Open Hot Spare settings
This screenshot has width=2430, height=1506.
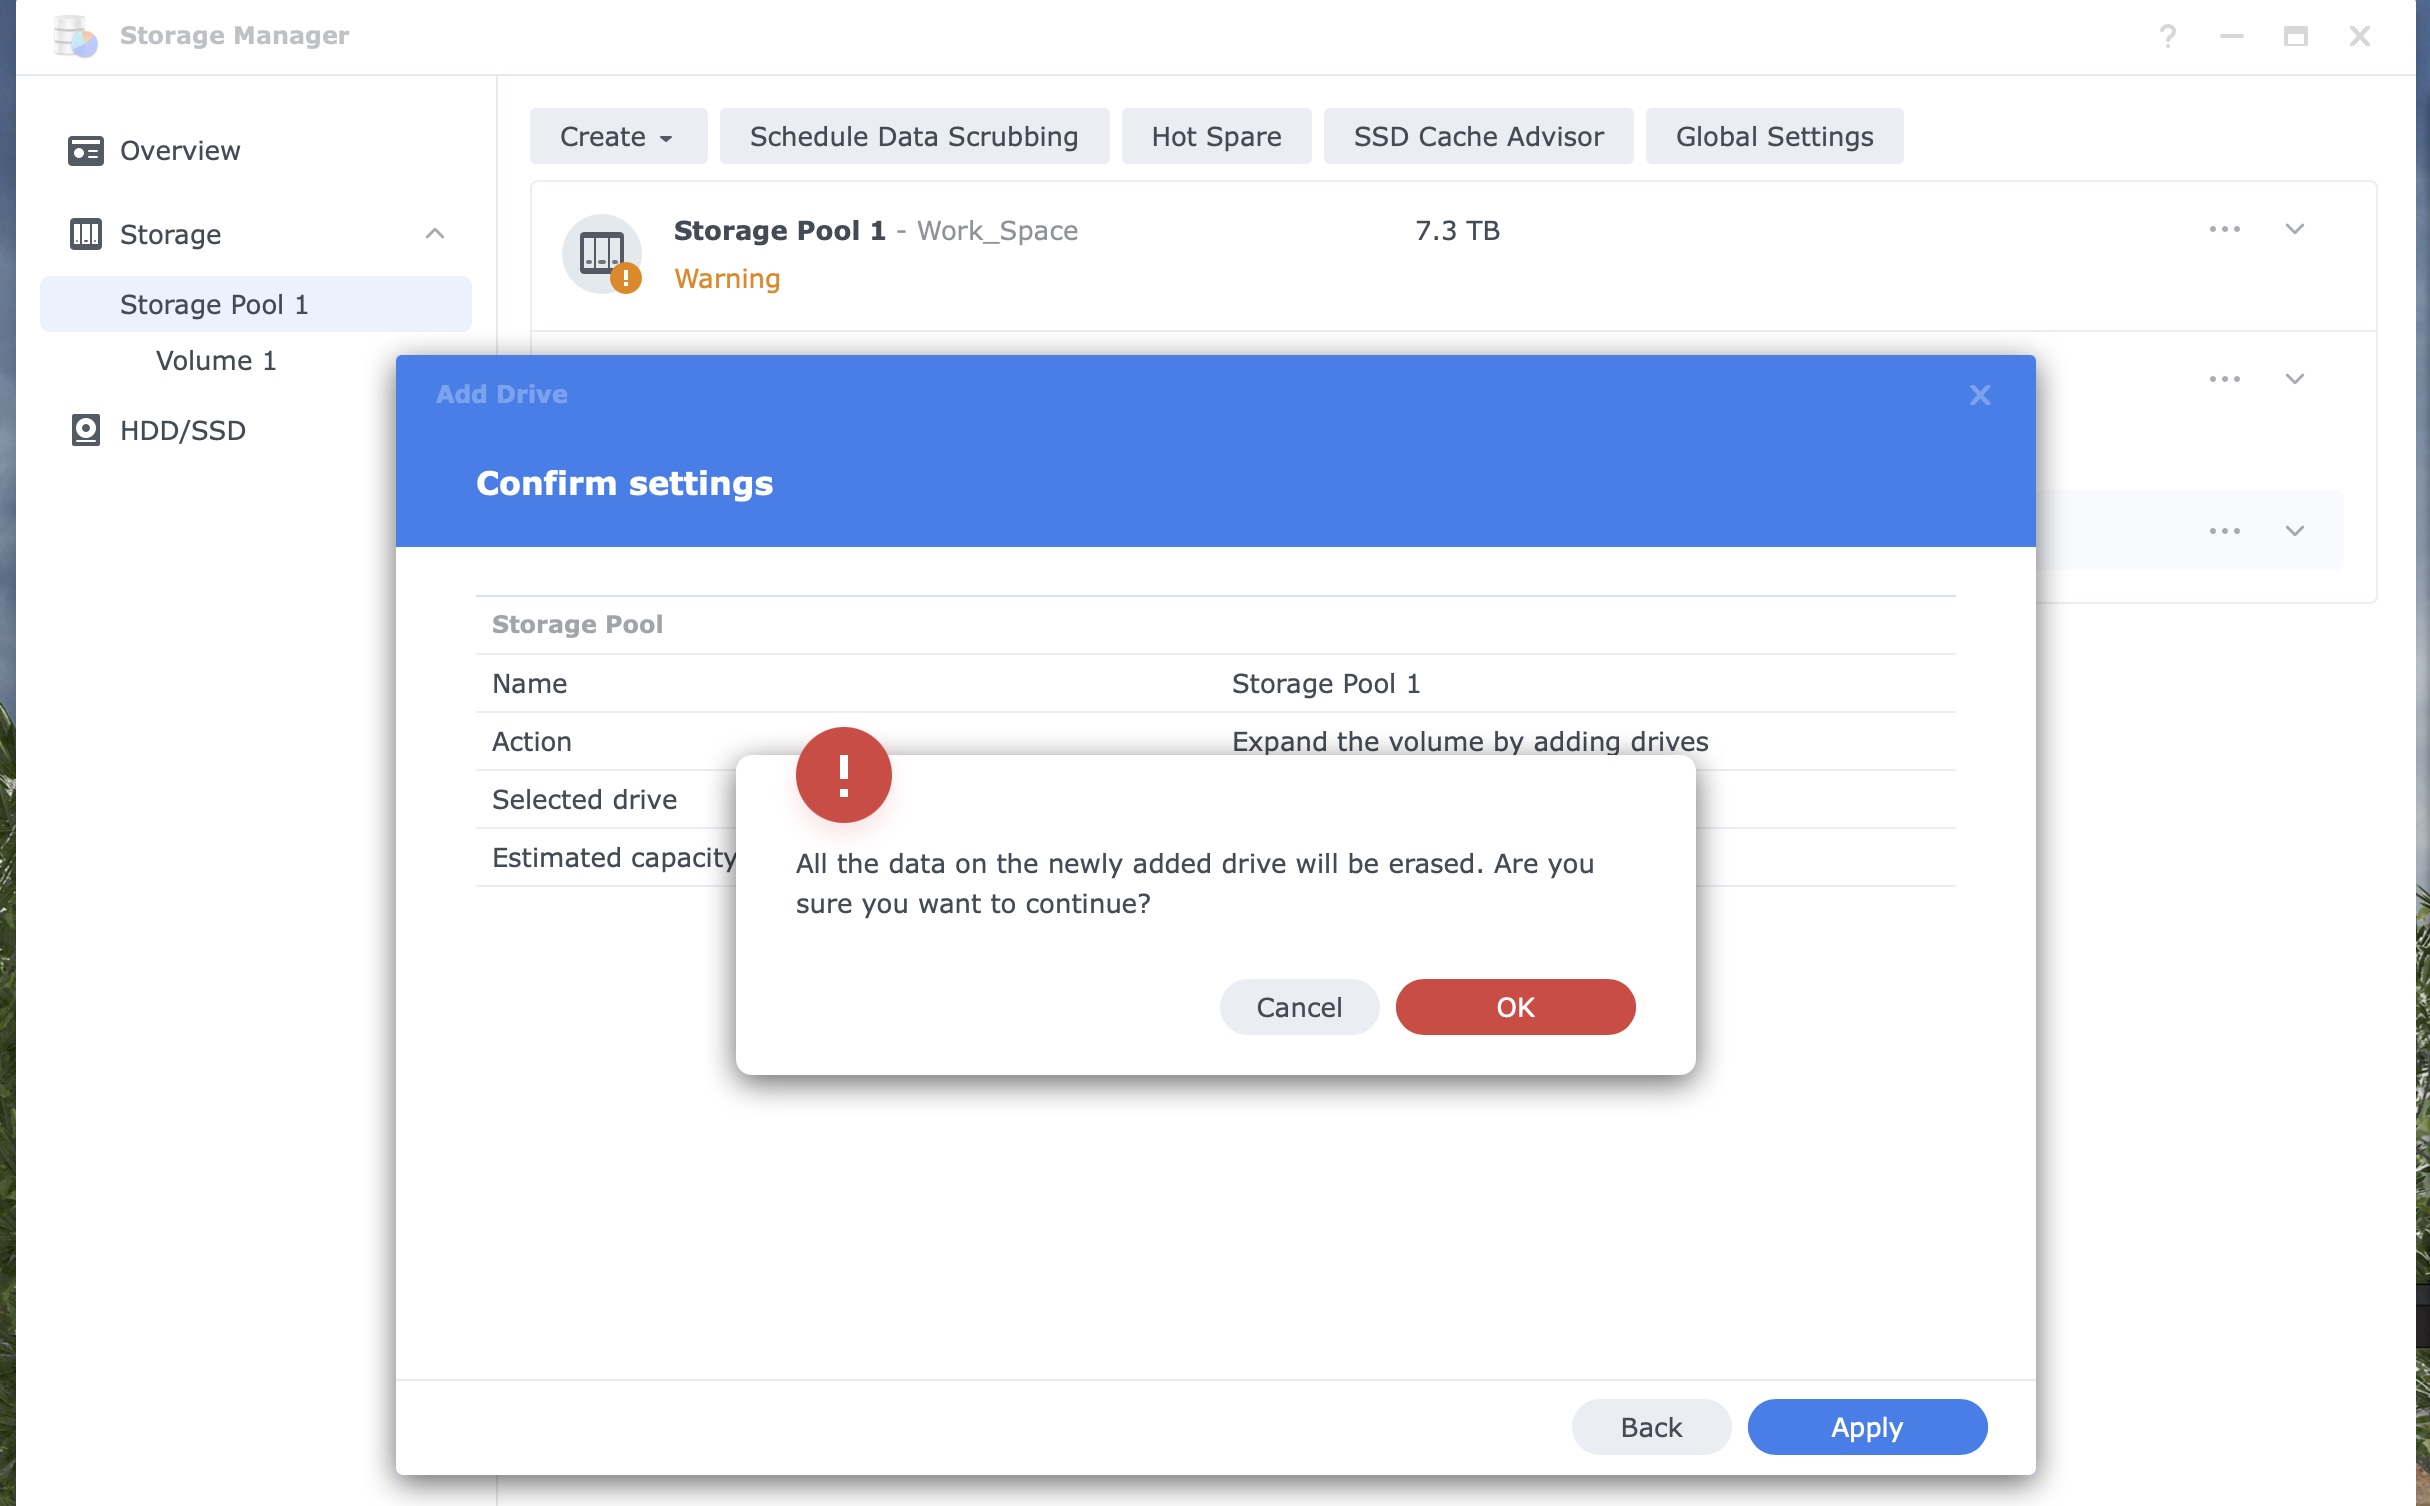tap(1215, 136)
